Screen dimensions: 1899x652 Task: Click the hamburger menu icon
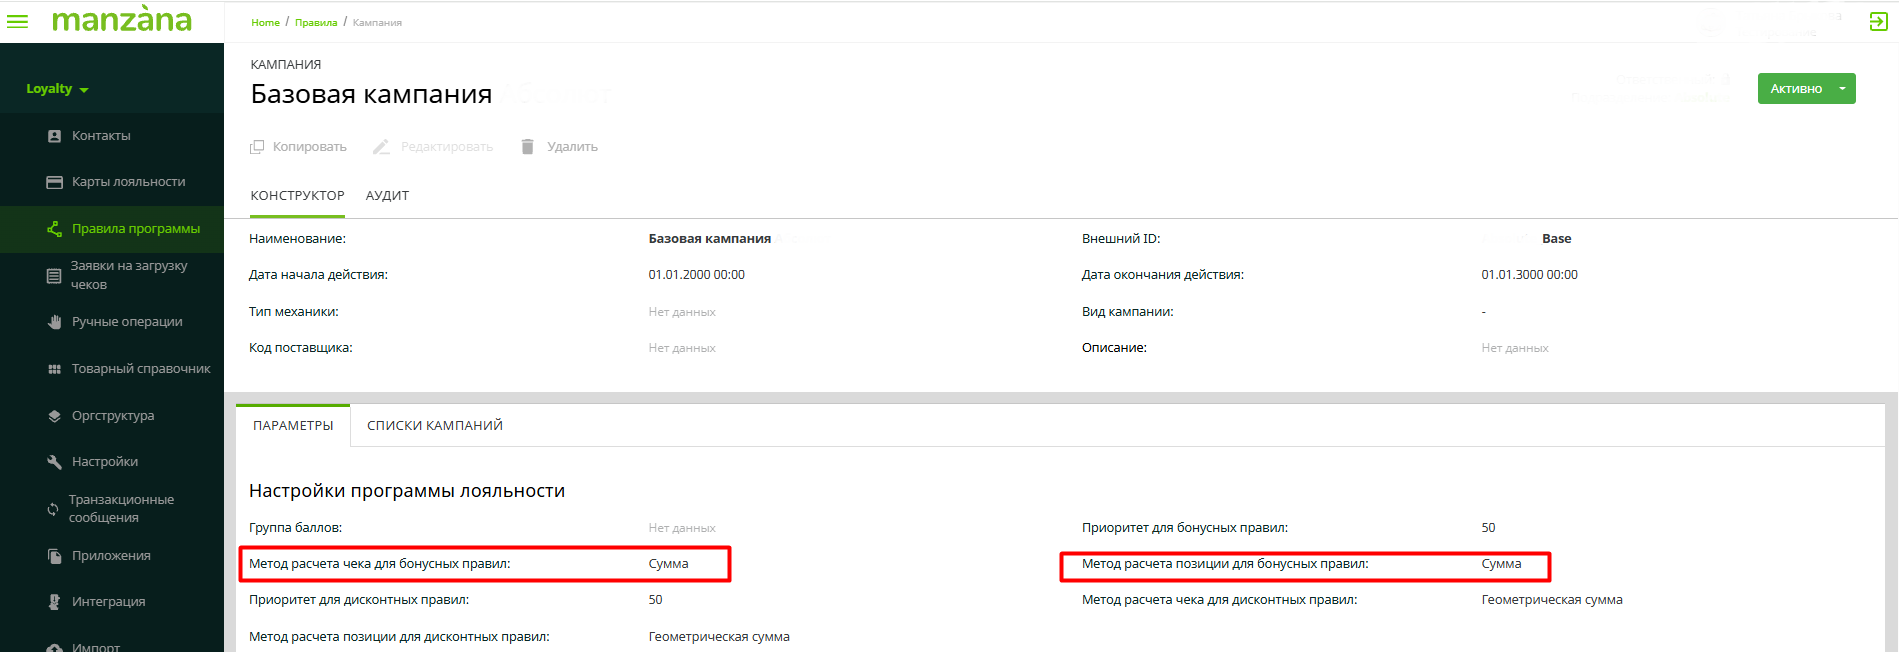click(18, 21)
